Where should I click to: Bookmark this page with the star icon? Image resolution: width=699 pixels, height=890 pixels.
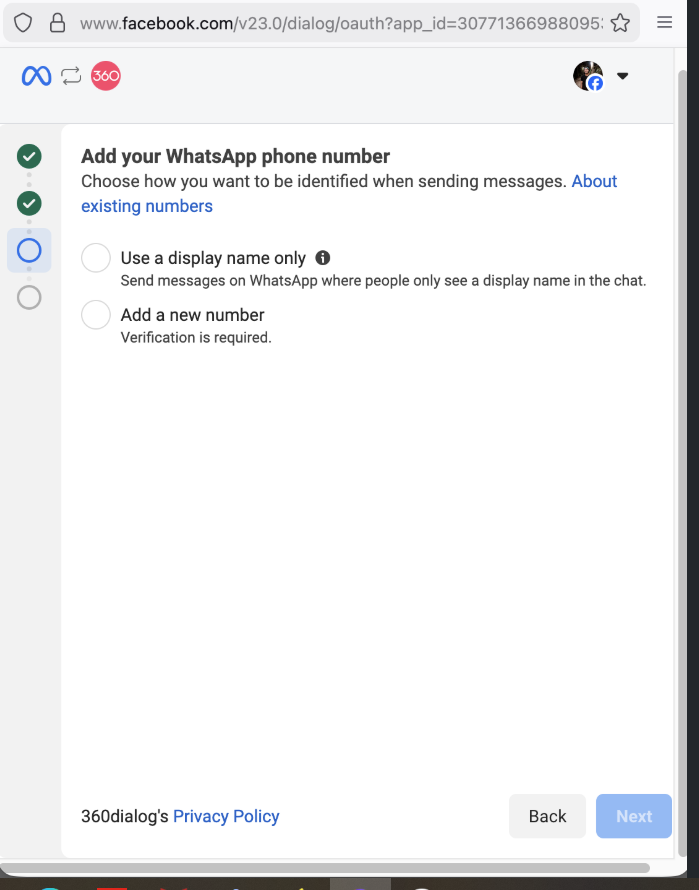click(620, 22)
